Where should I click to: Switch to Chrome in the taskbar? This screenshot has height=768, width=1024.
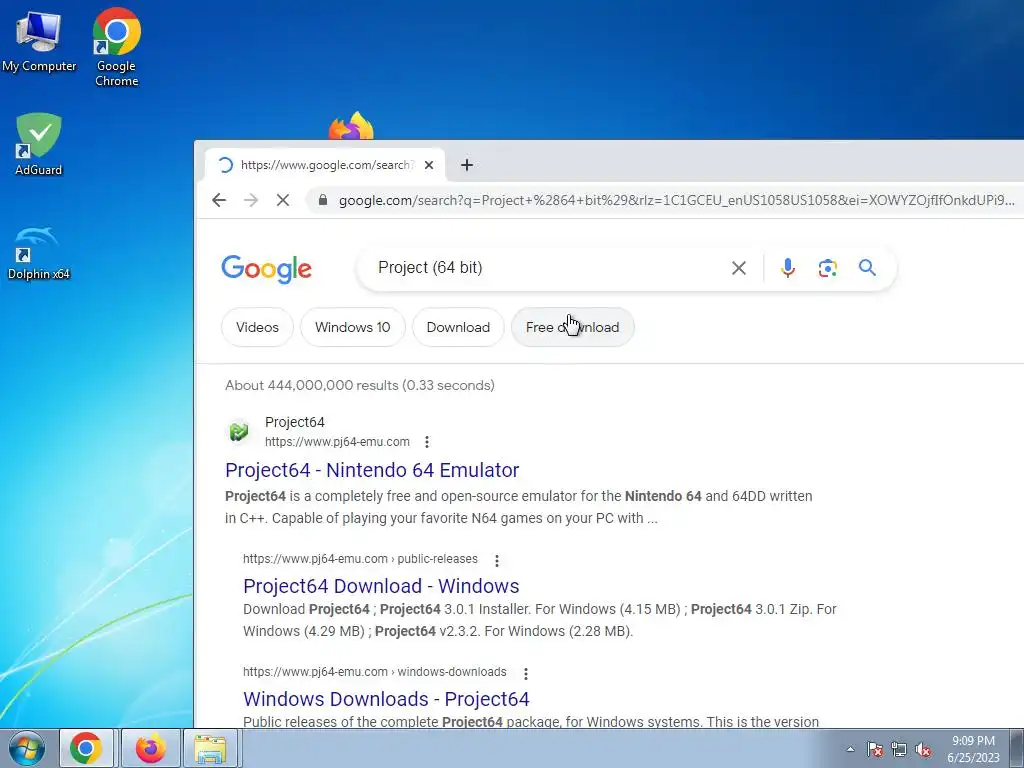coord(86,748)
